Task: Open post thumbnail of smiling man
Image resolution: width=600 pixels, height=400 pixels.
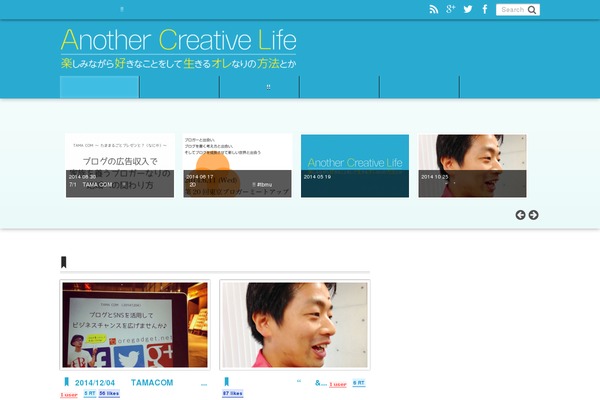Action: [295, 325]
